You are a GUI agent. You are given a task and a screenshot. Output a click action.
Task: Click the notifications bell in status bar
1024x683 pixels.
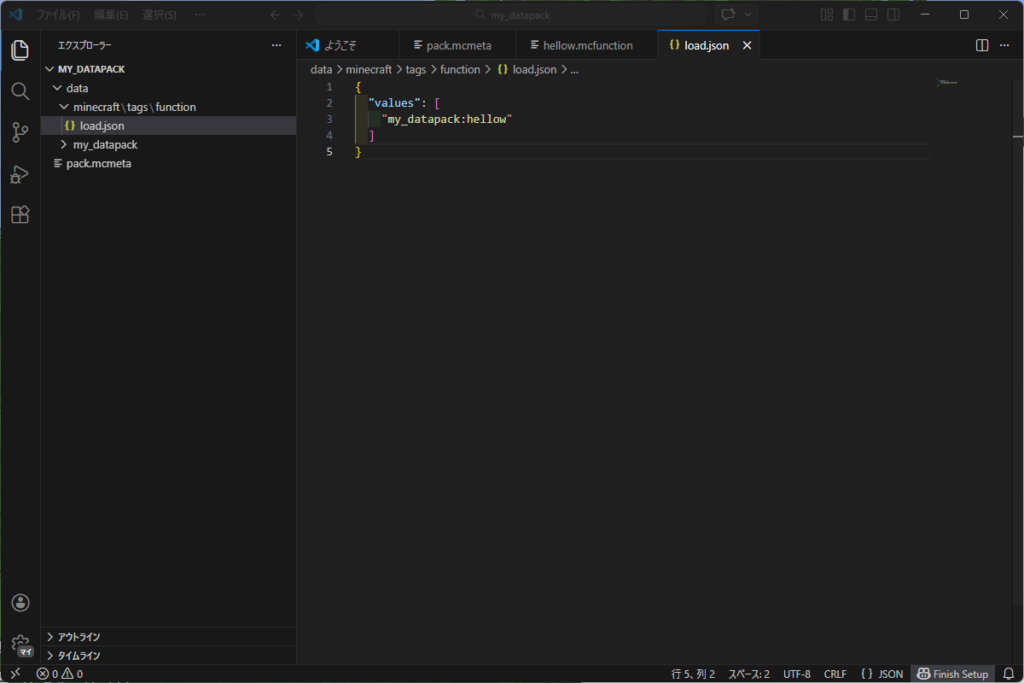[x=1008, y=674]
